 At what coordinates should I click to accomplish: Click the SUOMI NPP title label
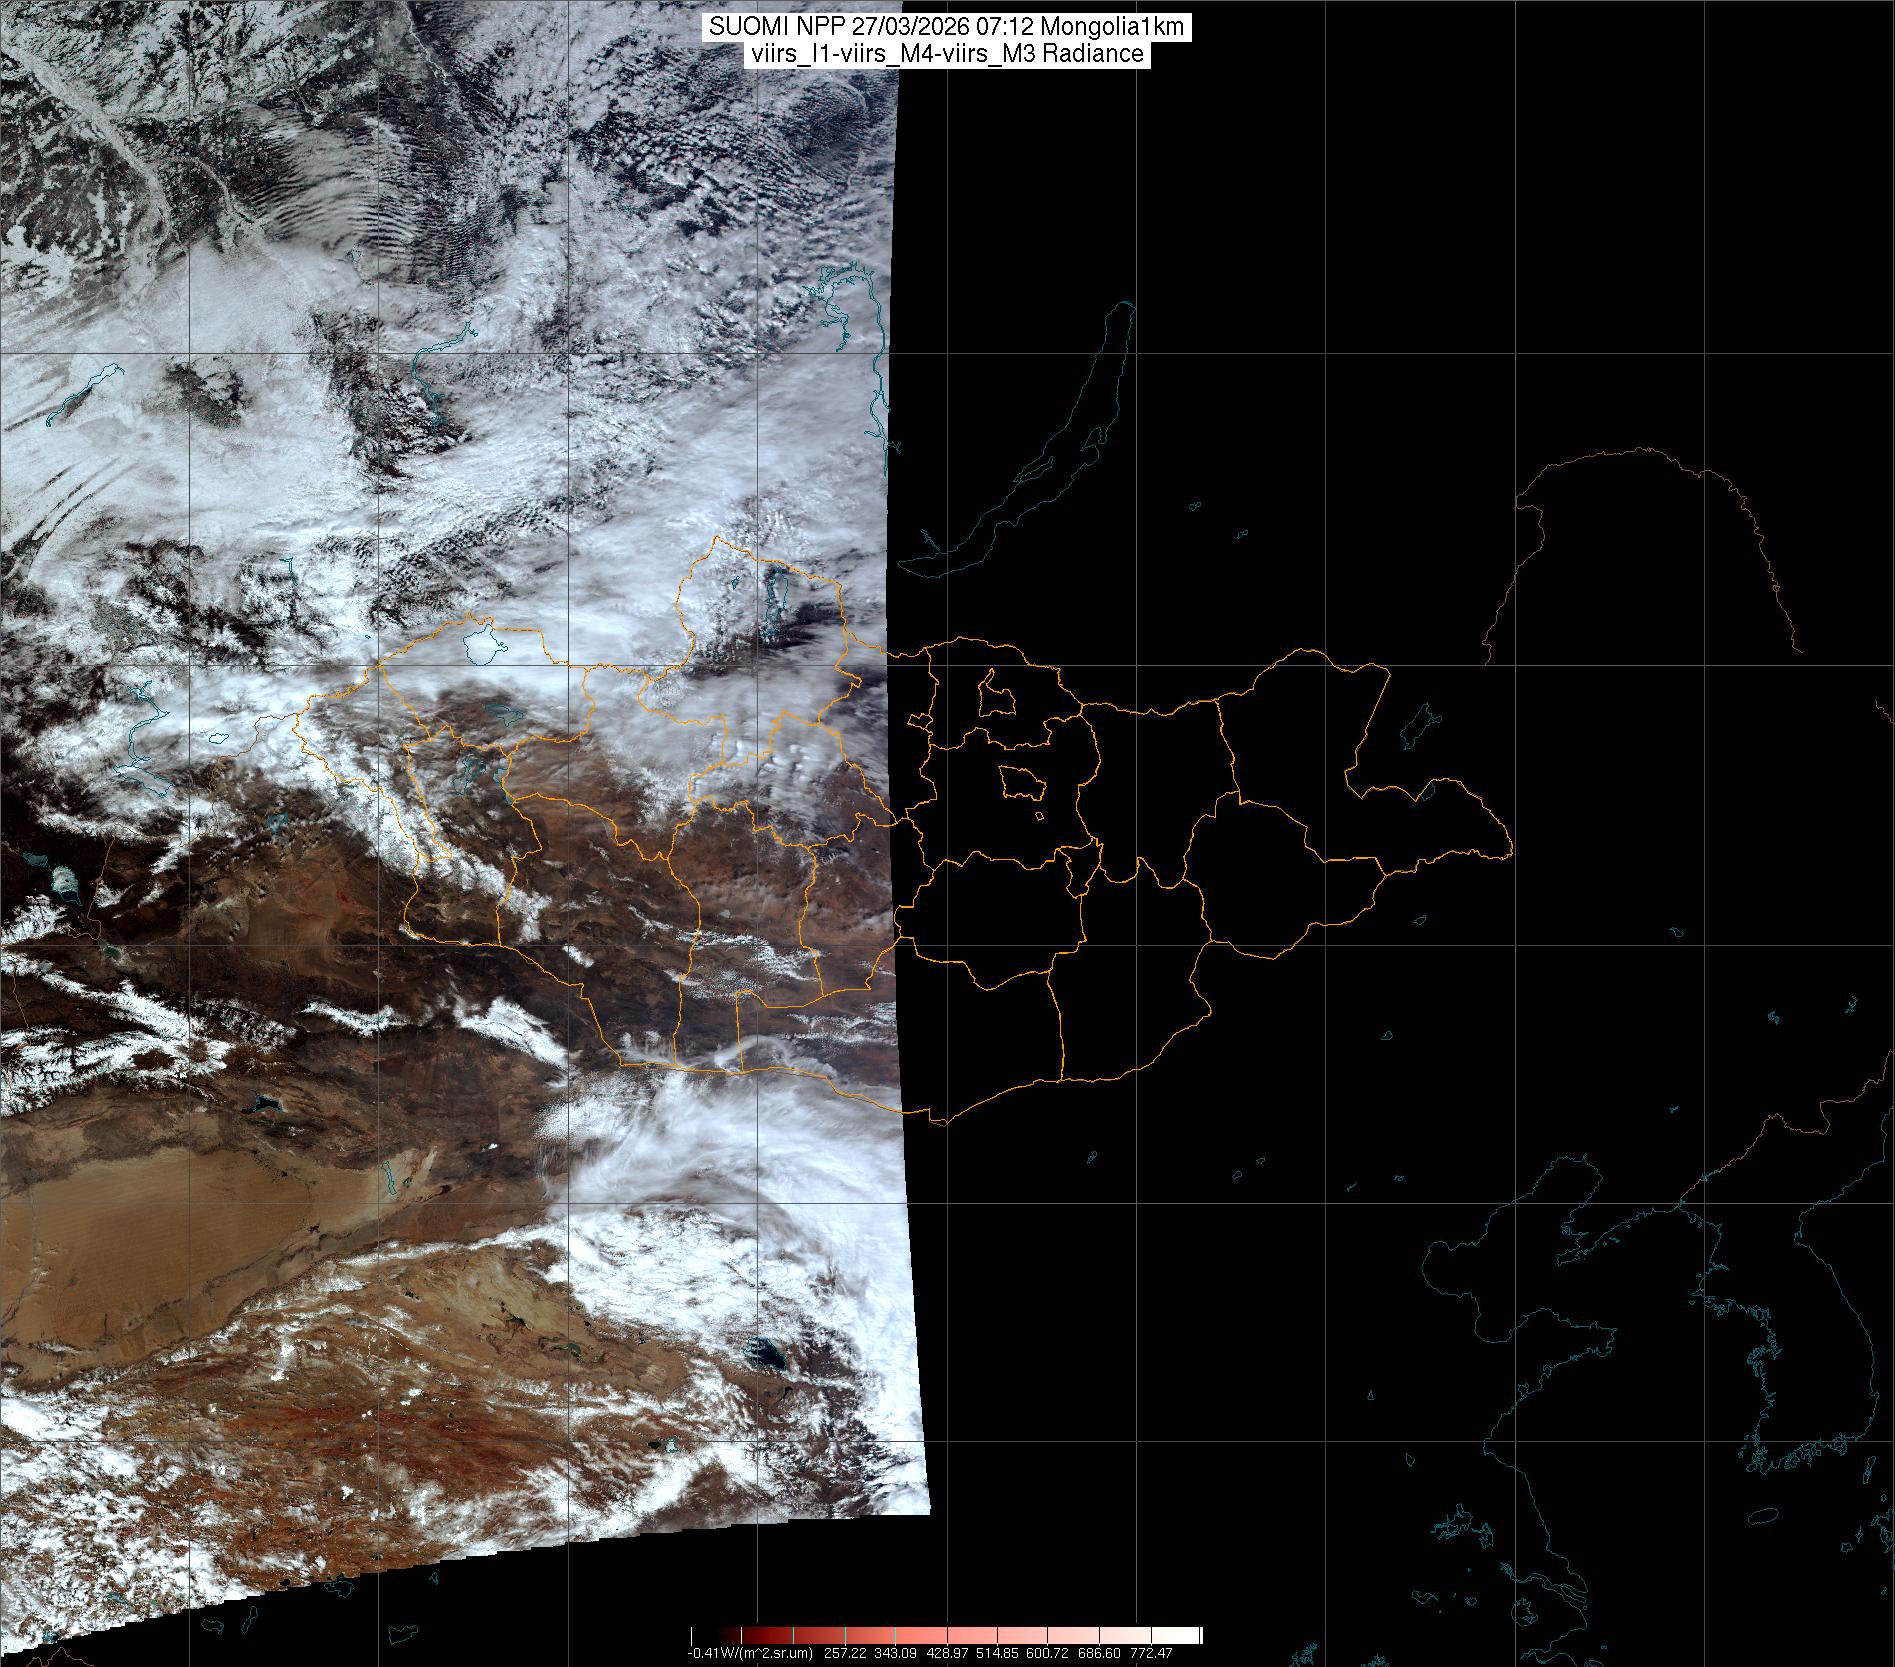click(x=946, y=28)
